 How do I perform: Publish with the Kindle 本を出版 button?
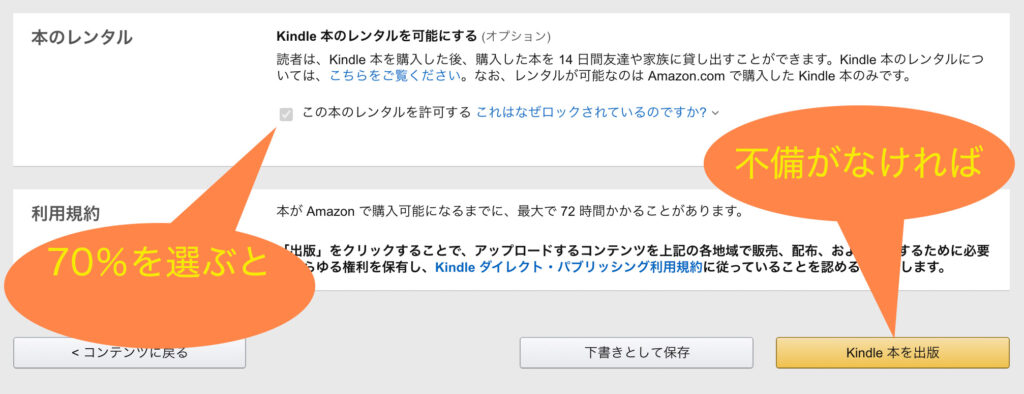(893, 353)
